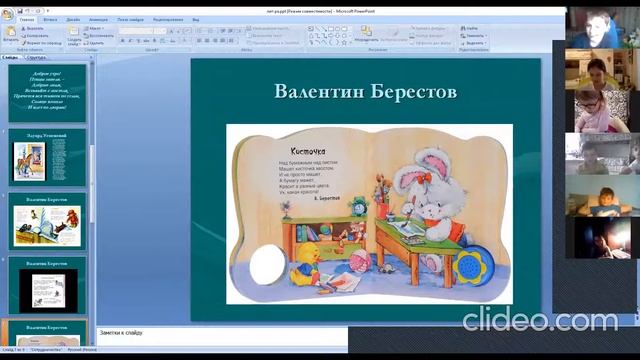Toggle bold formatting
The image size is (640, 360).
(x=122, y=41)
